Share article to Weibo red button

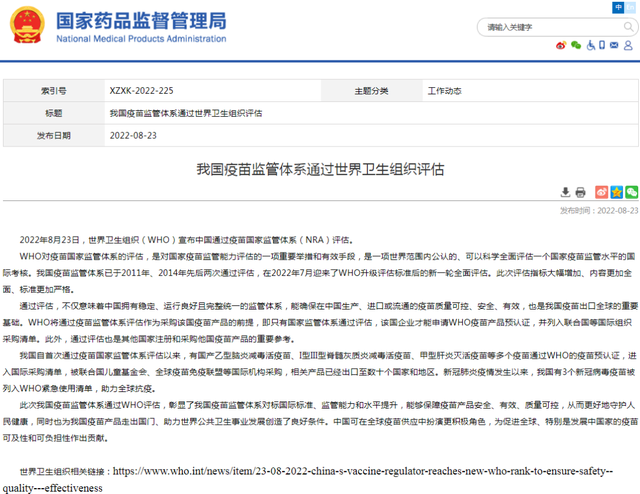601,192
